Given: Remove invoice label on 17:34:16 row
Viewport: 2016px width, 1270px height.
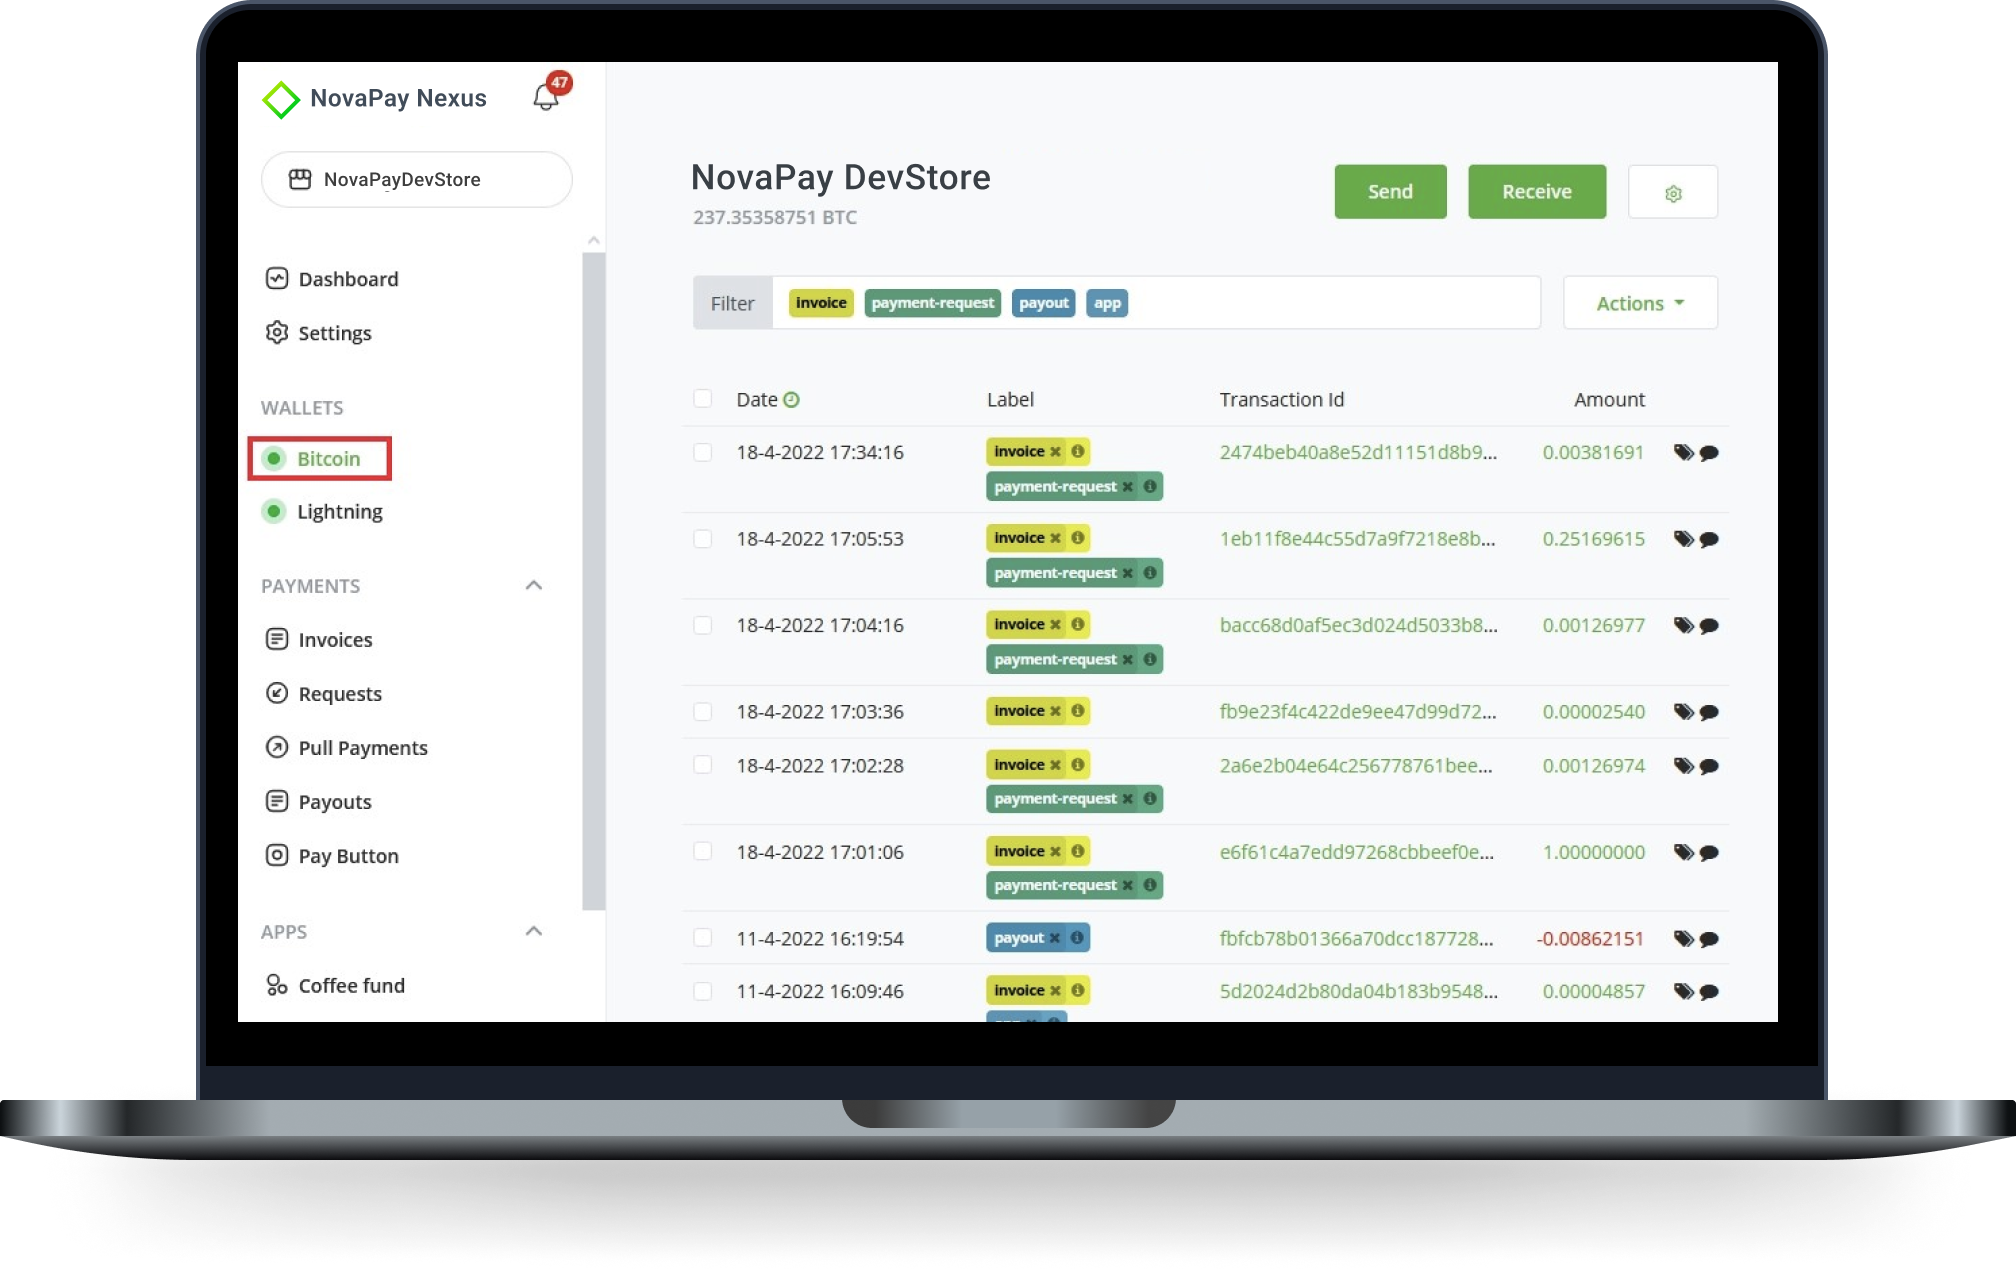Looking at the screenshot, I should tap(1055, 452).
